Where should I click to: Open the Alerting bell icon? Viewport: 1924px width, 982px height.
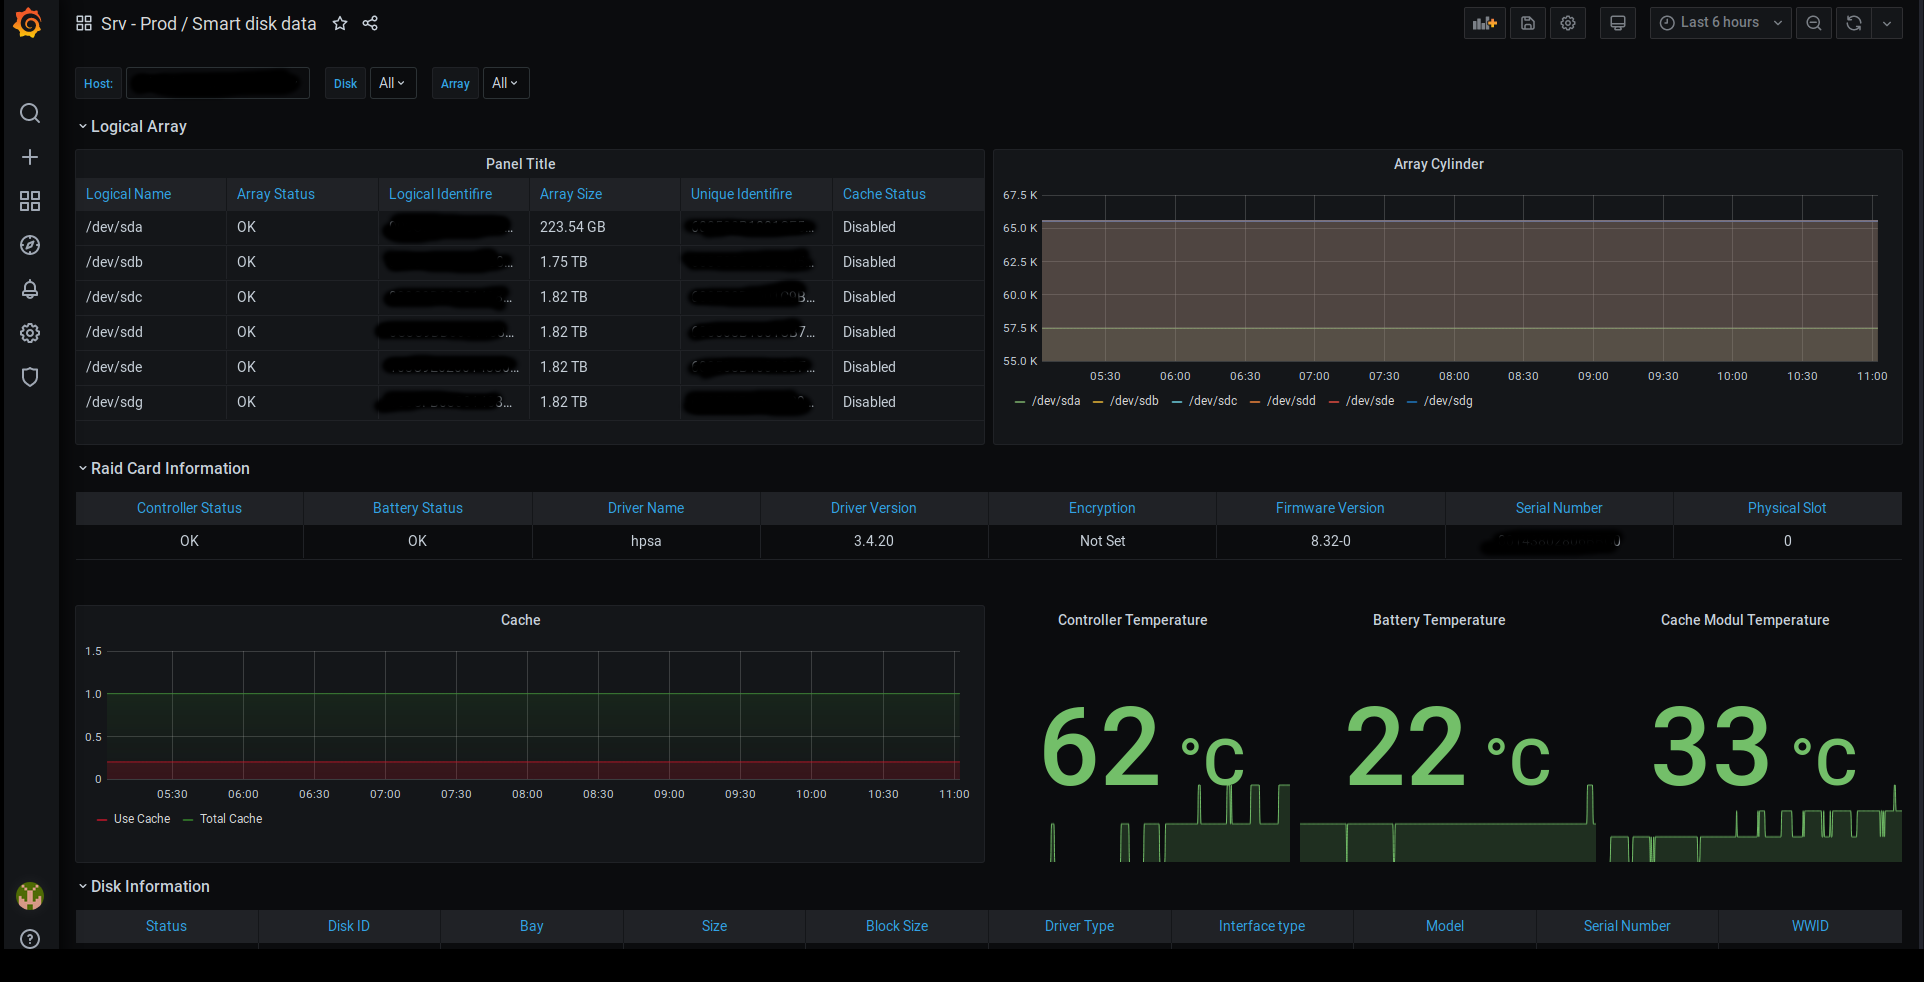pos(30,289)
